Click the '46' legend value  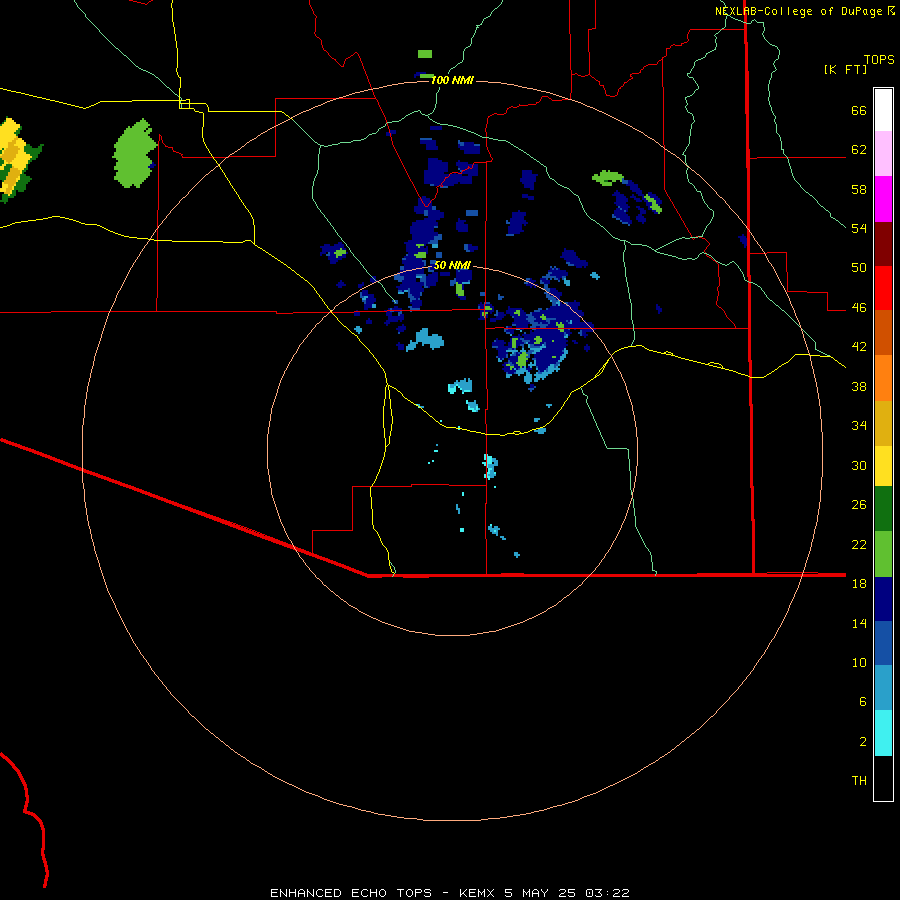859,308
